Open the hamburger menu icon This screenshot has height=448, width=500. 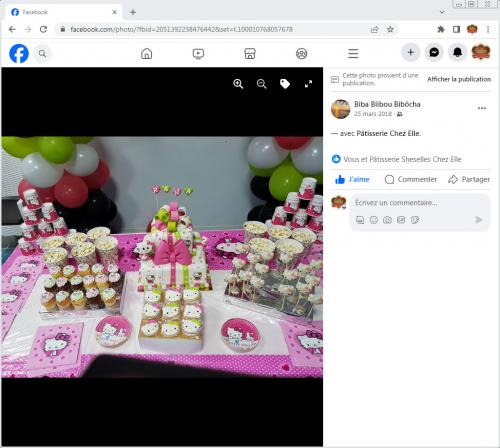point(353,53)
